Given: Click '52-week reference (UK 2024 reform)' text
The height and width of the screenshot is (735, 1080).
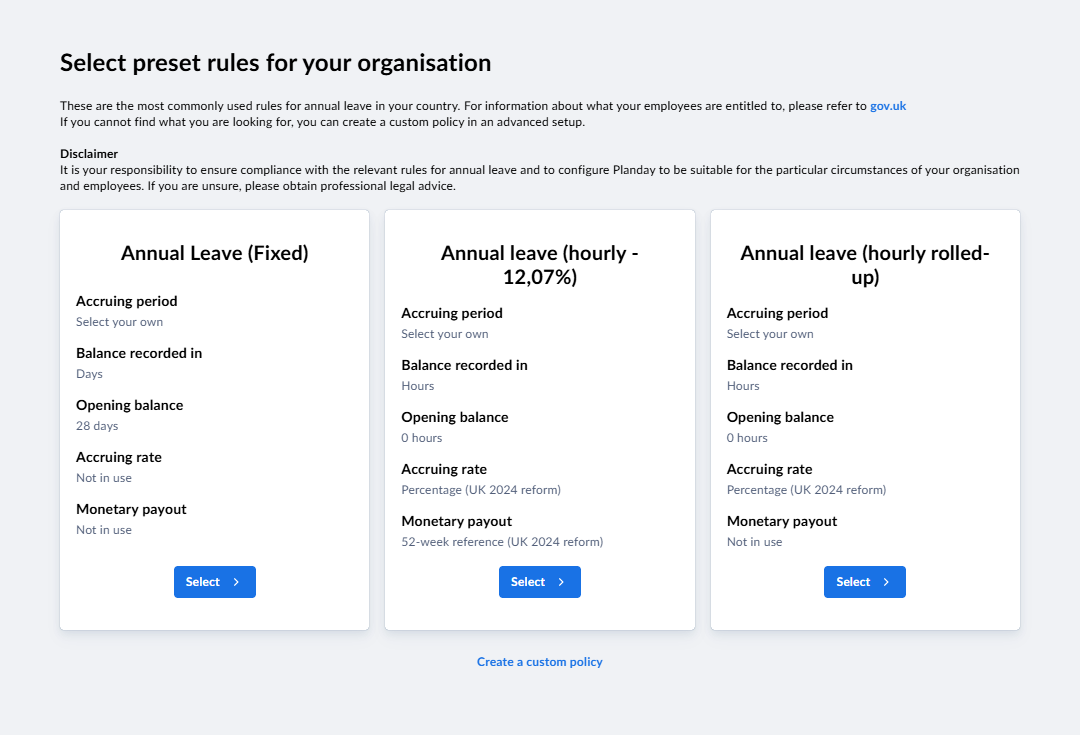Looking at the screenshot, I should tap(502, 542).
